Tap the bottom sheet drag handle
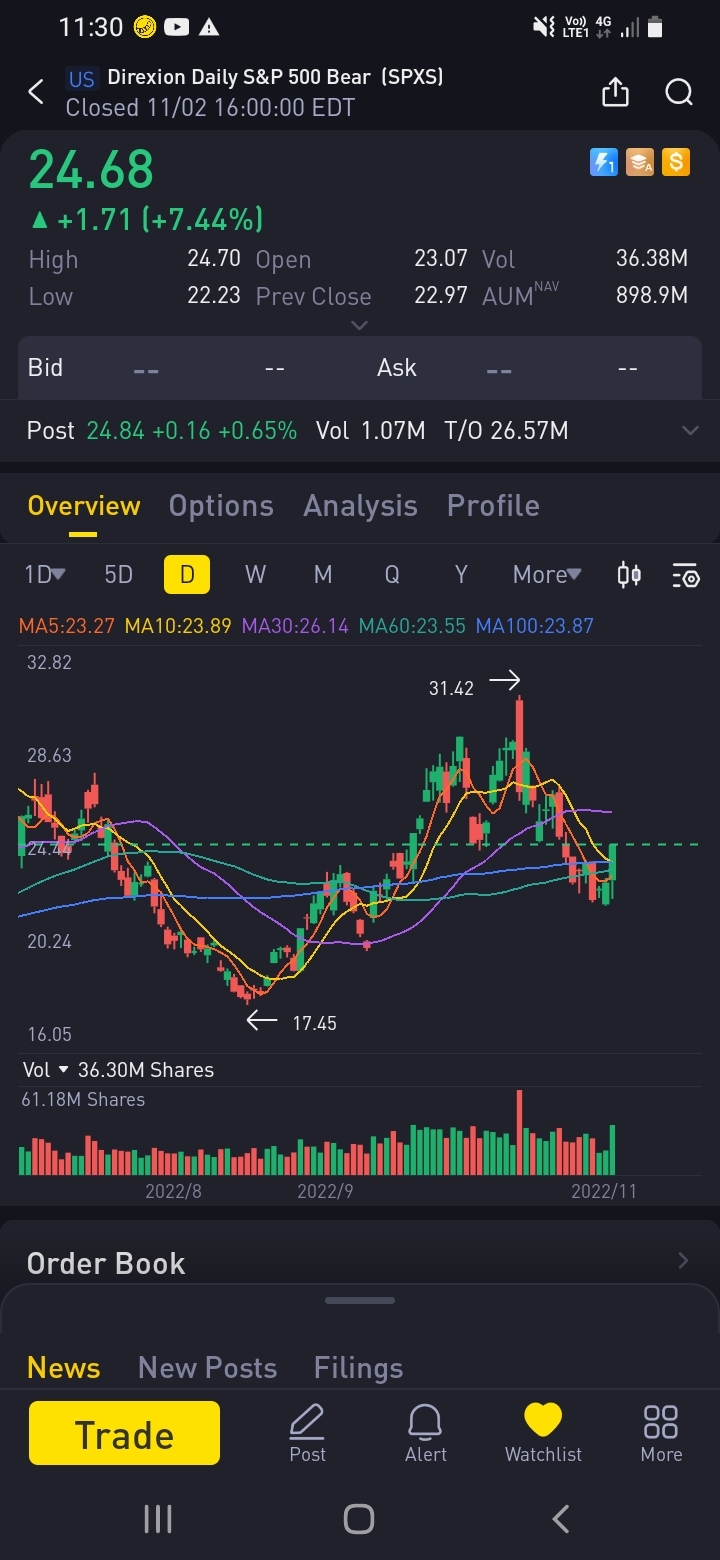The width and height of the screenshot is (720, 1560). click(x=360, y=1300)
